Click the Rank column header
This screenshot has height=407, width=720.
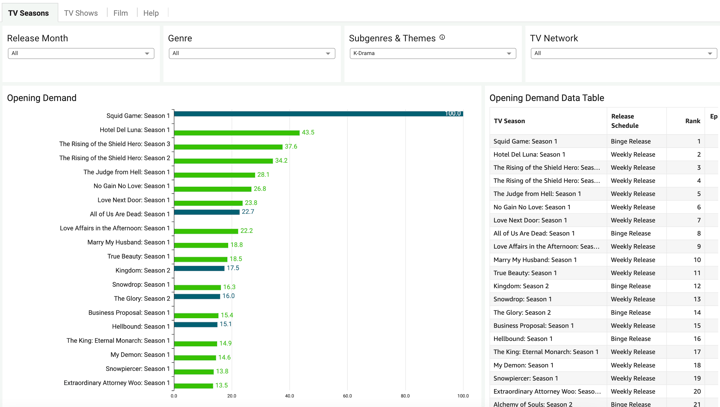coord(692,121)
